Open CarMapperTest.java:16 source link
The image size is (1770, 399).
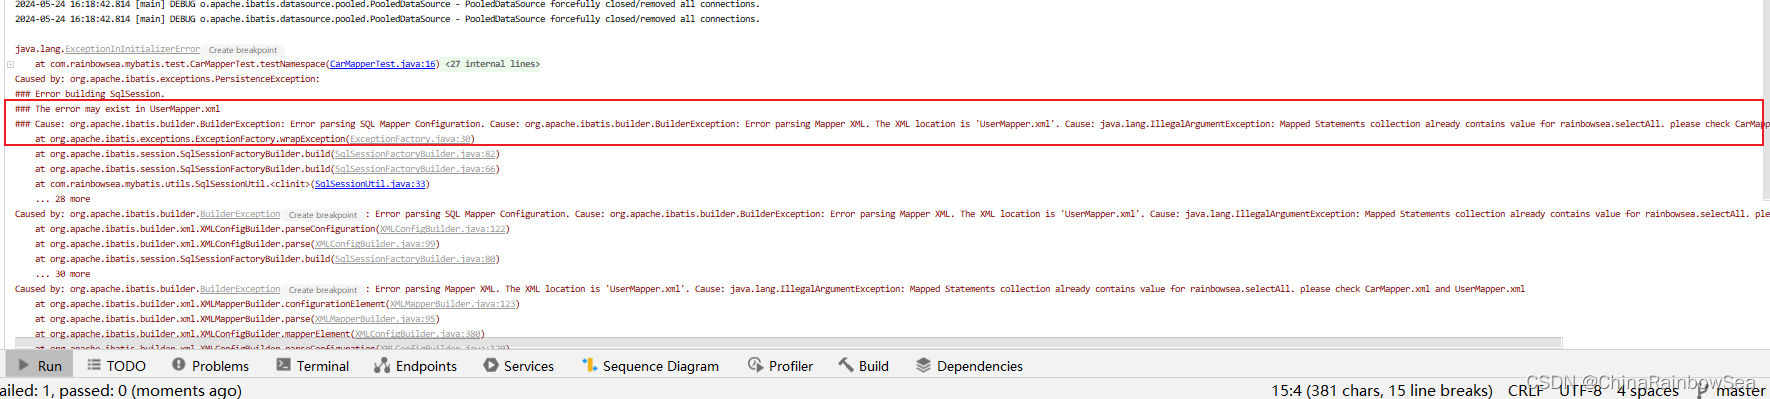(x=383, y=64)
